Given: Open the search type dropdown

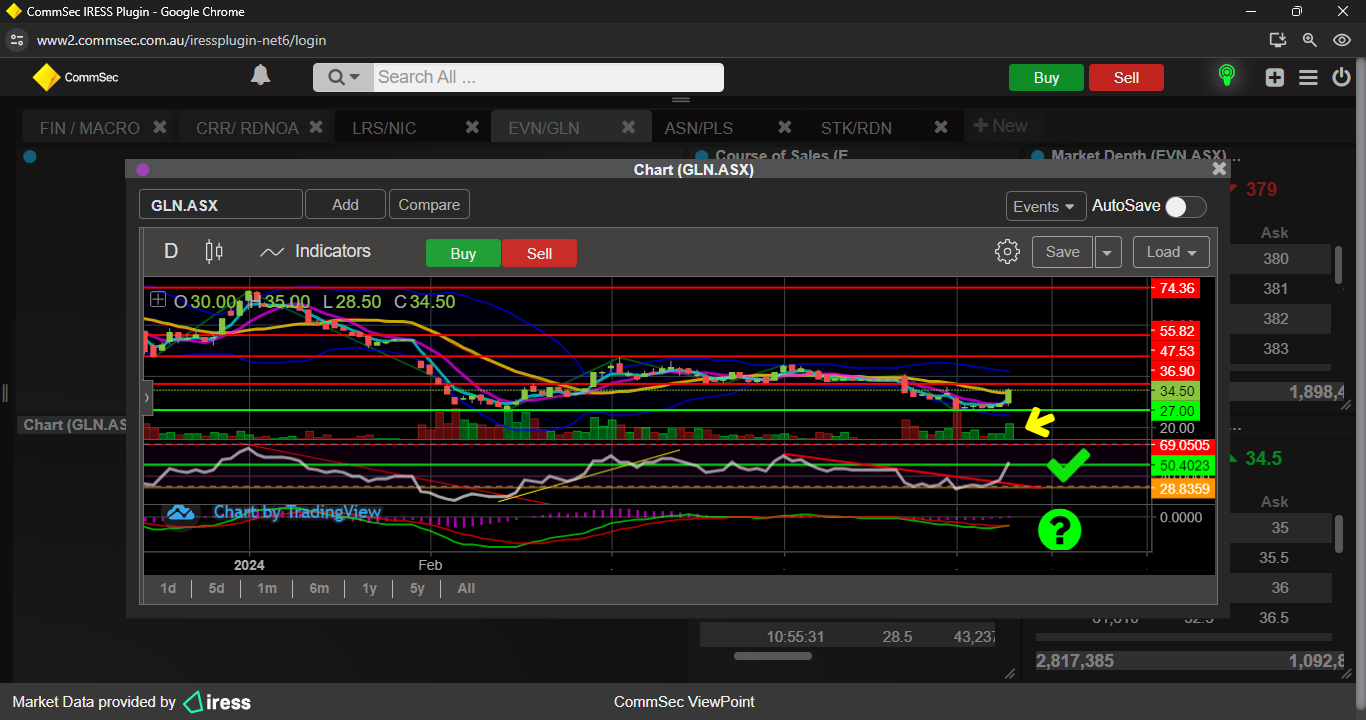Looking at the screenshot, I should click(x=343, y=77).
